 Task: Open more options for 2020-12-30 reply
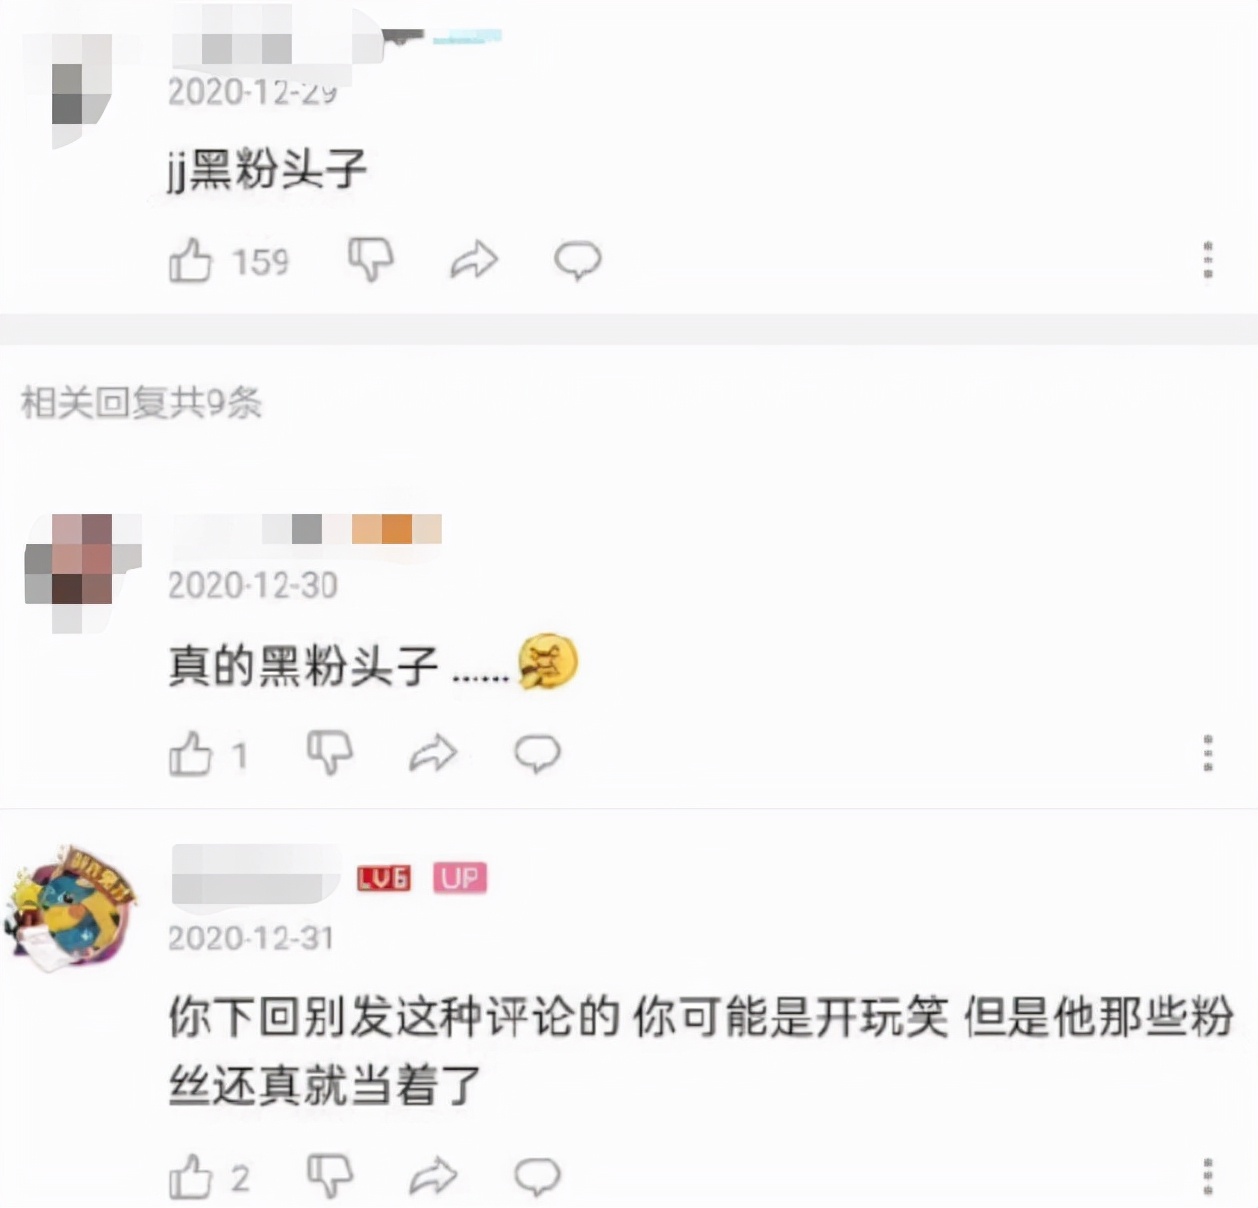coord(1208,753)
